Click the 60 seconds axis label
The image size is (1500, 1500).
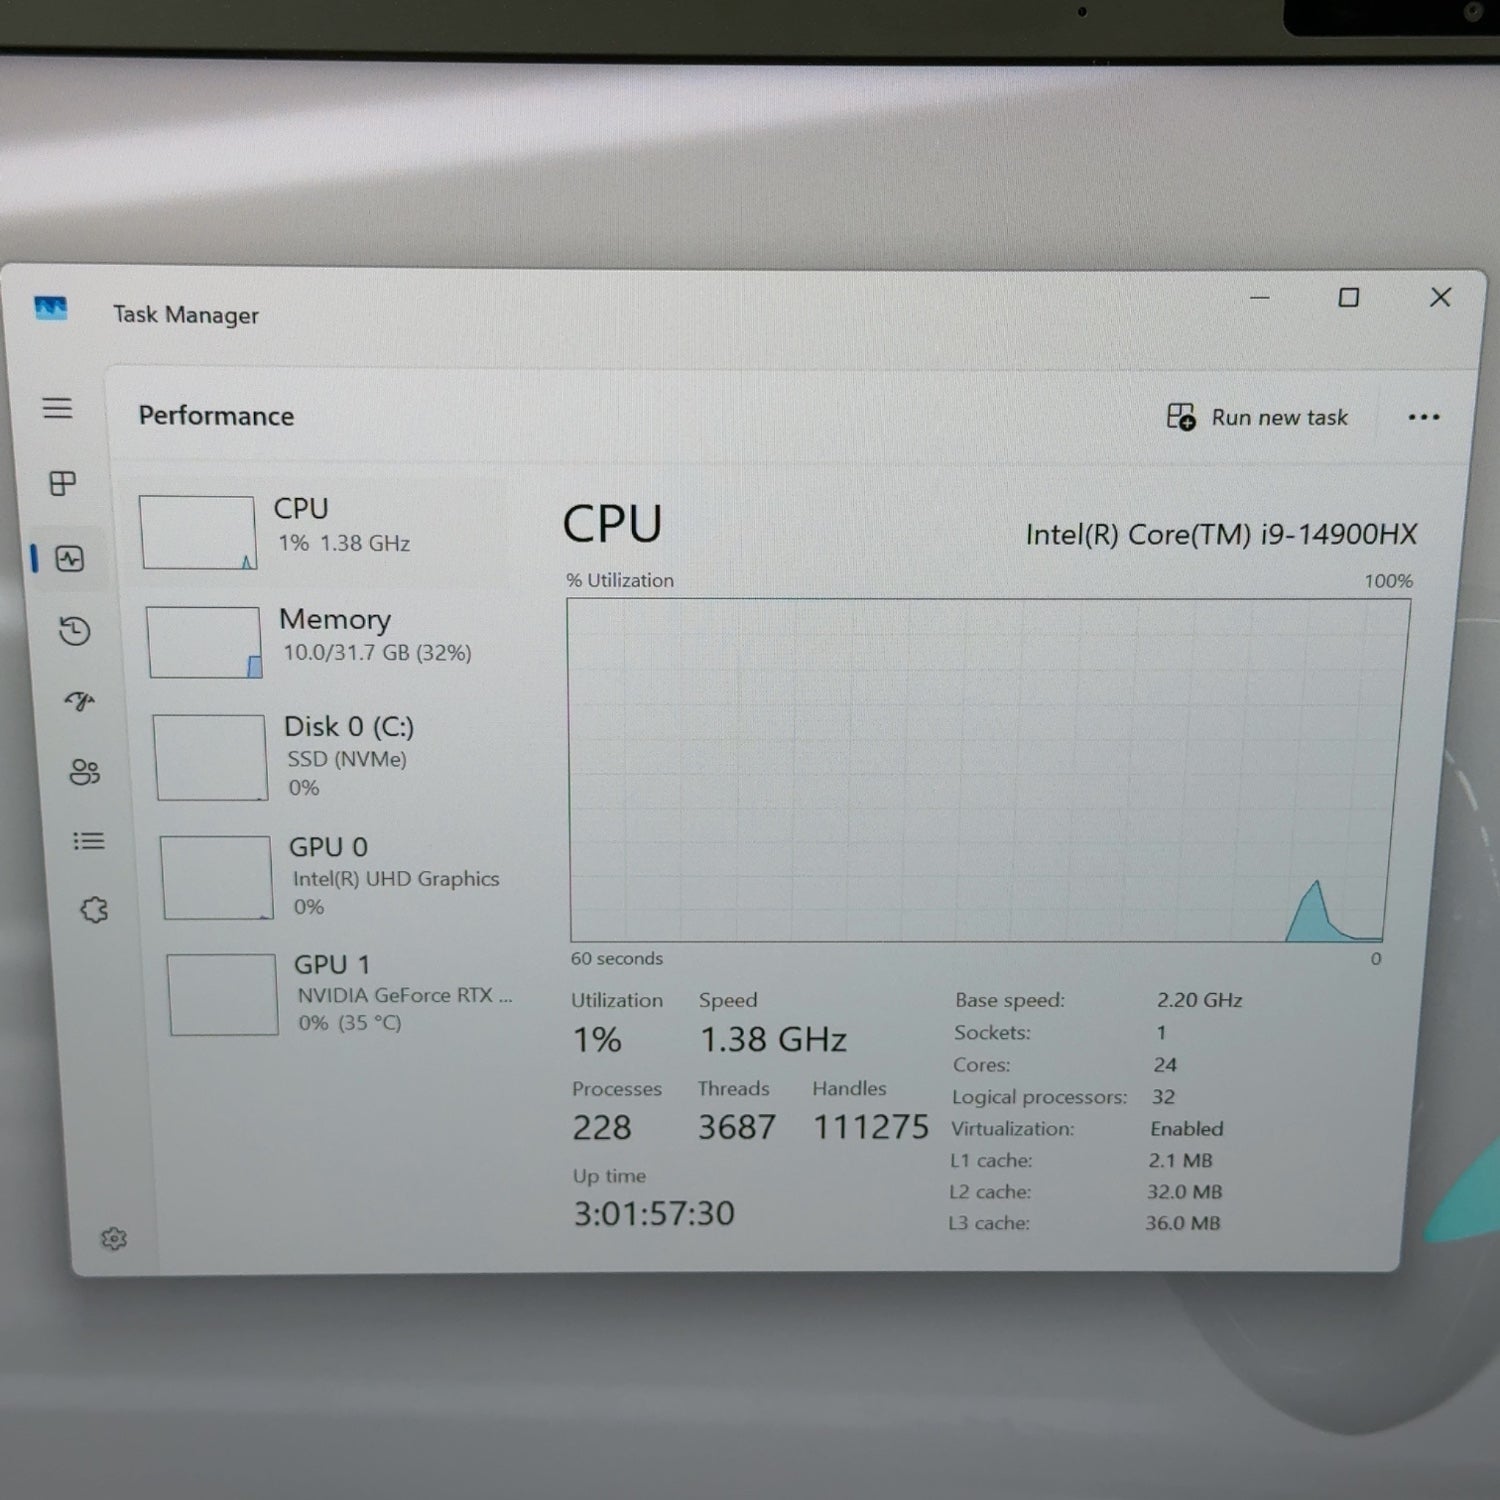[617, 958]
